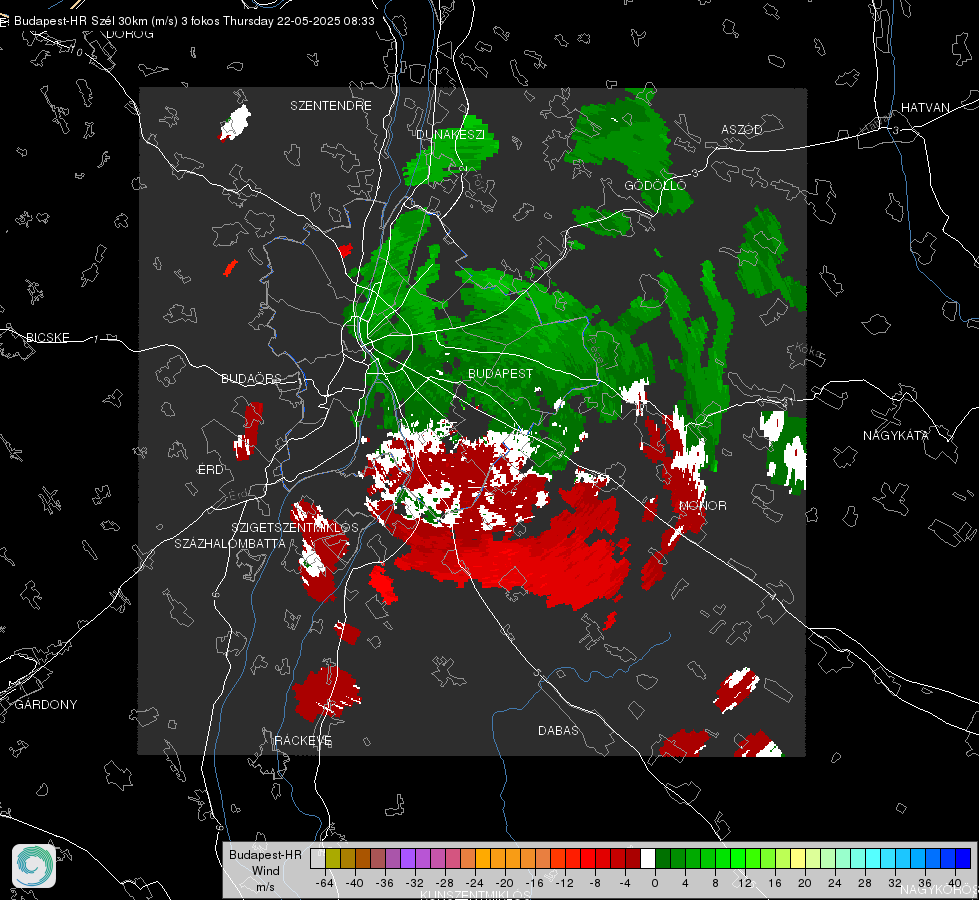Click the GÖDÖLLŐ town label

point(655,185)
